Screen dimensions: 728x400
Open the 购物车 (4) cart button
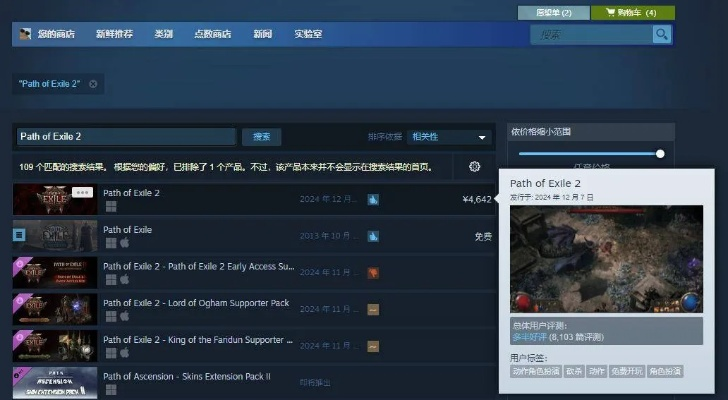pyautogui.click(x=633, y=13)
